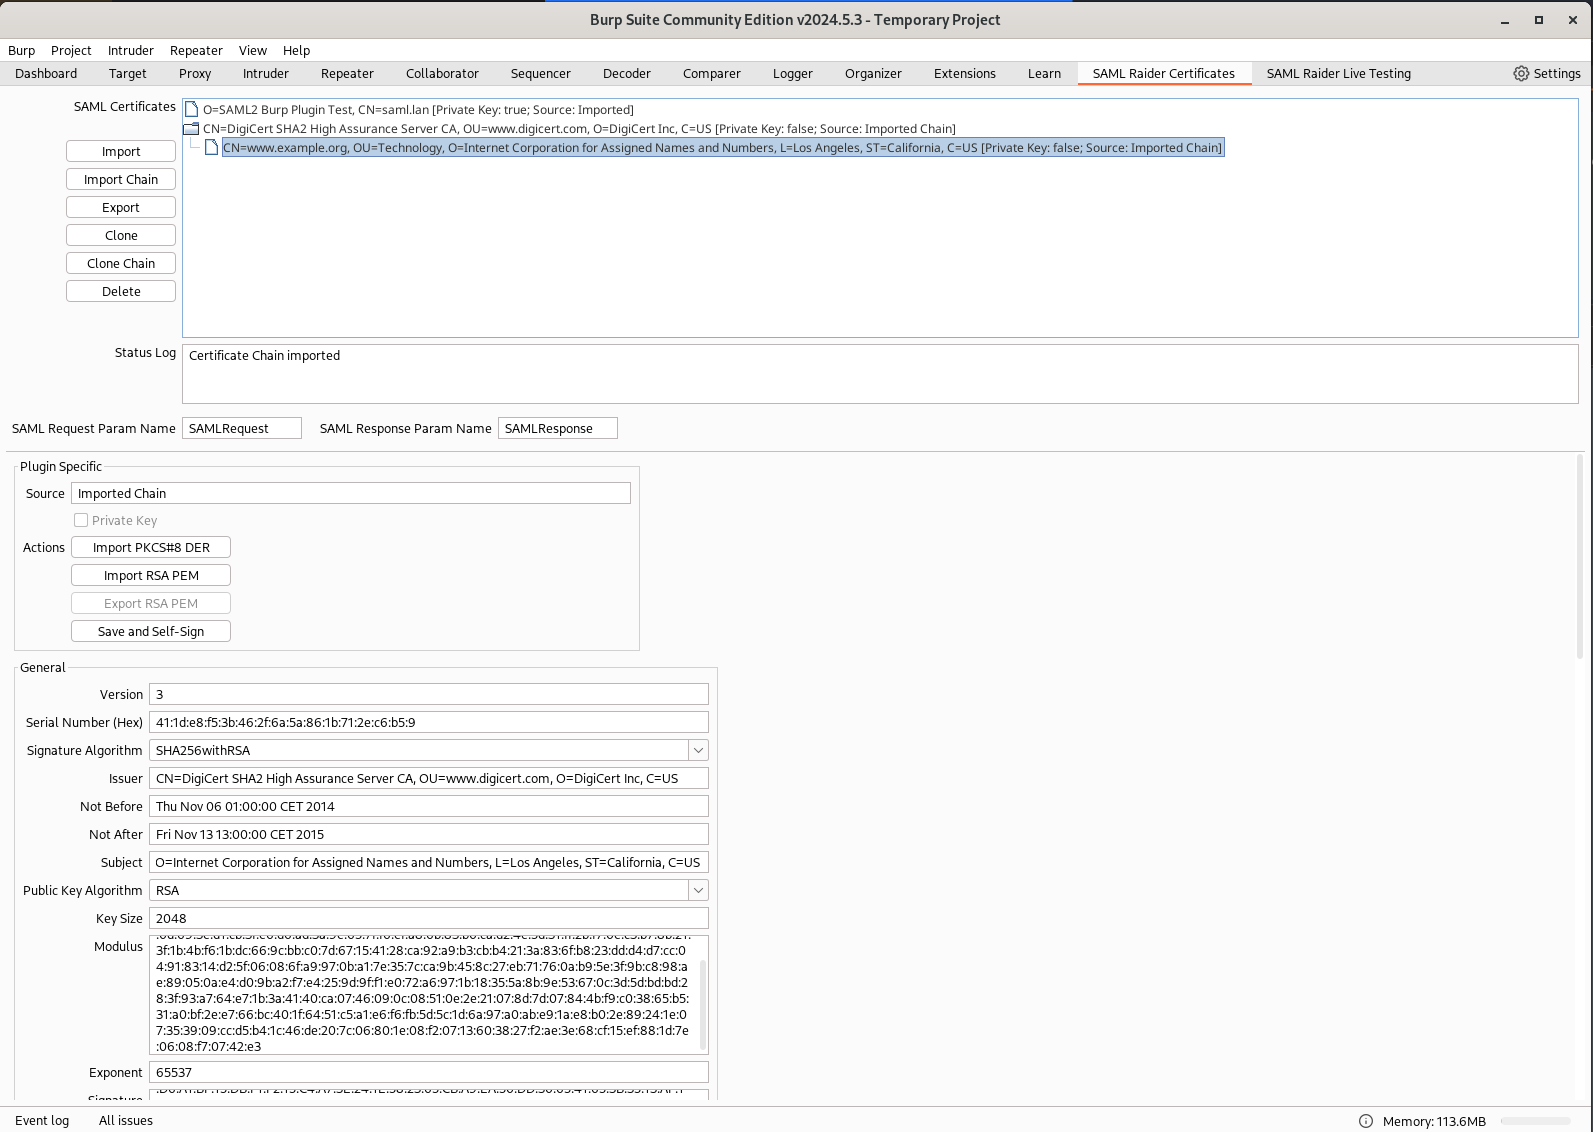Viewport: 1593px width, 1132px height.
Task: Open the Public Key Algorithm dropdown
Action: click(698, 890)
